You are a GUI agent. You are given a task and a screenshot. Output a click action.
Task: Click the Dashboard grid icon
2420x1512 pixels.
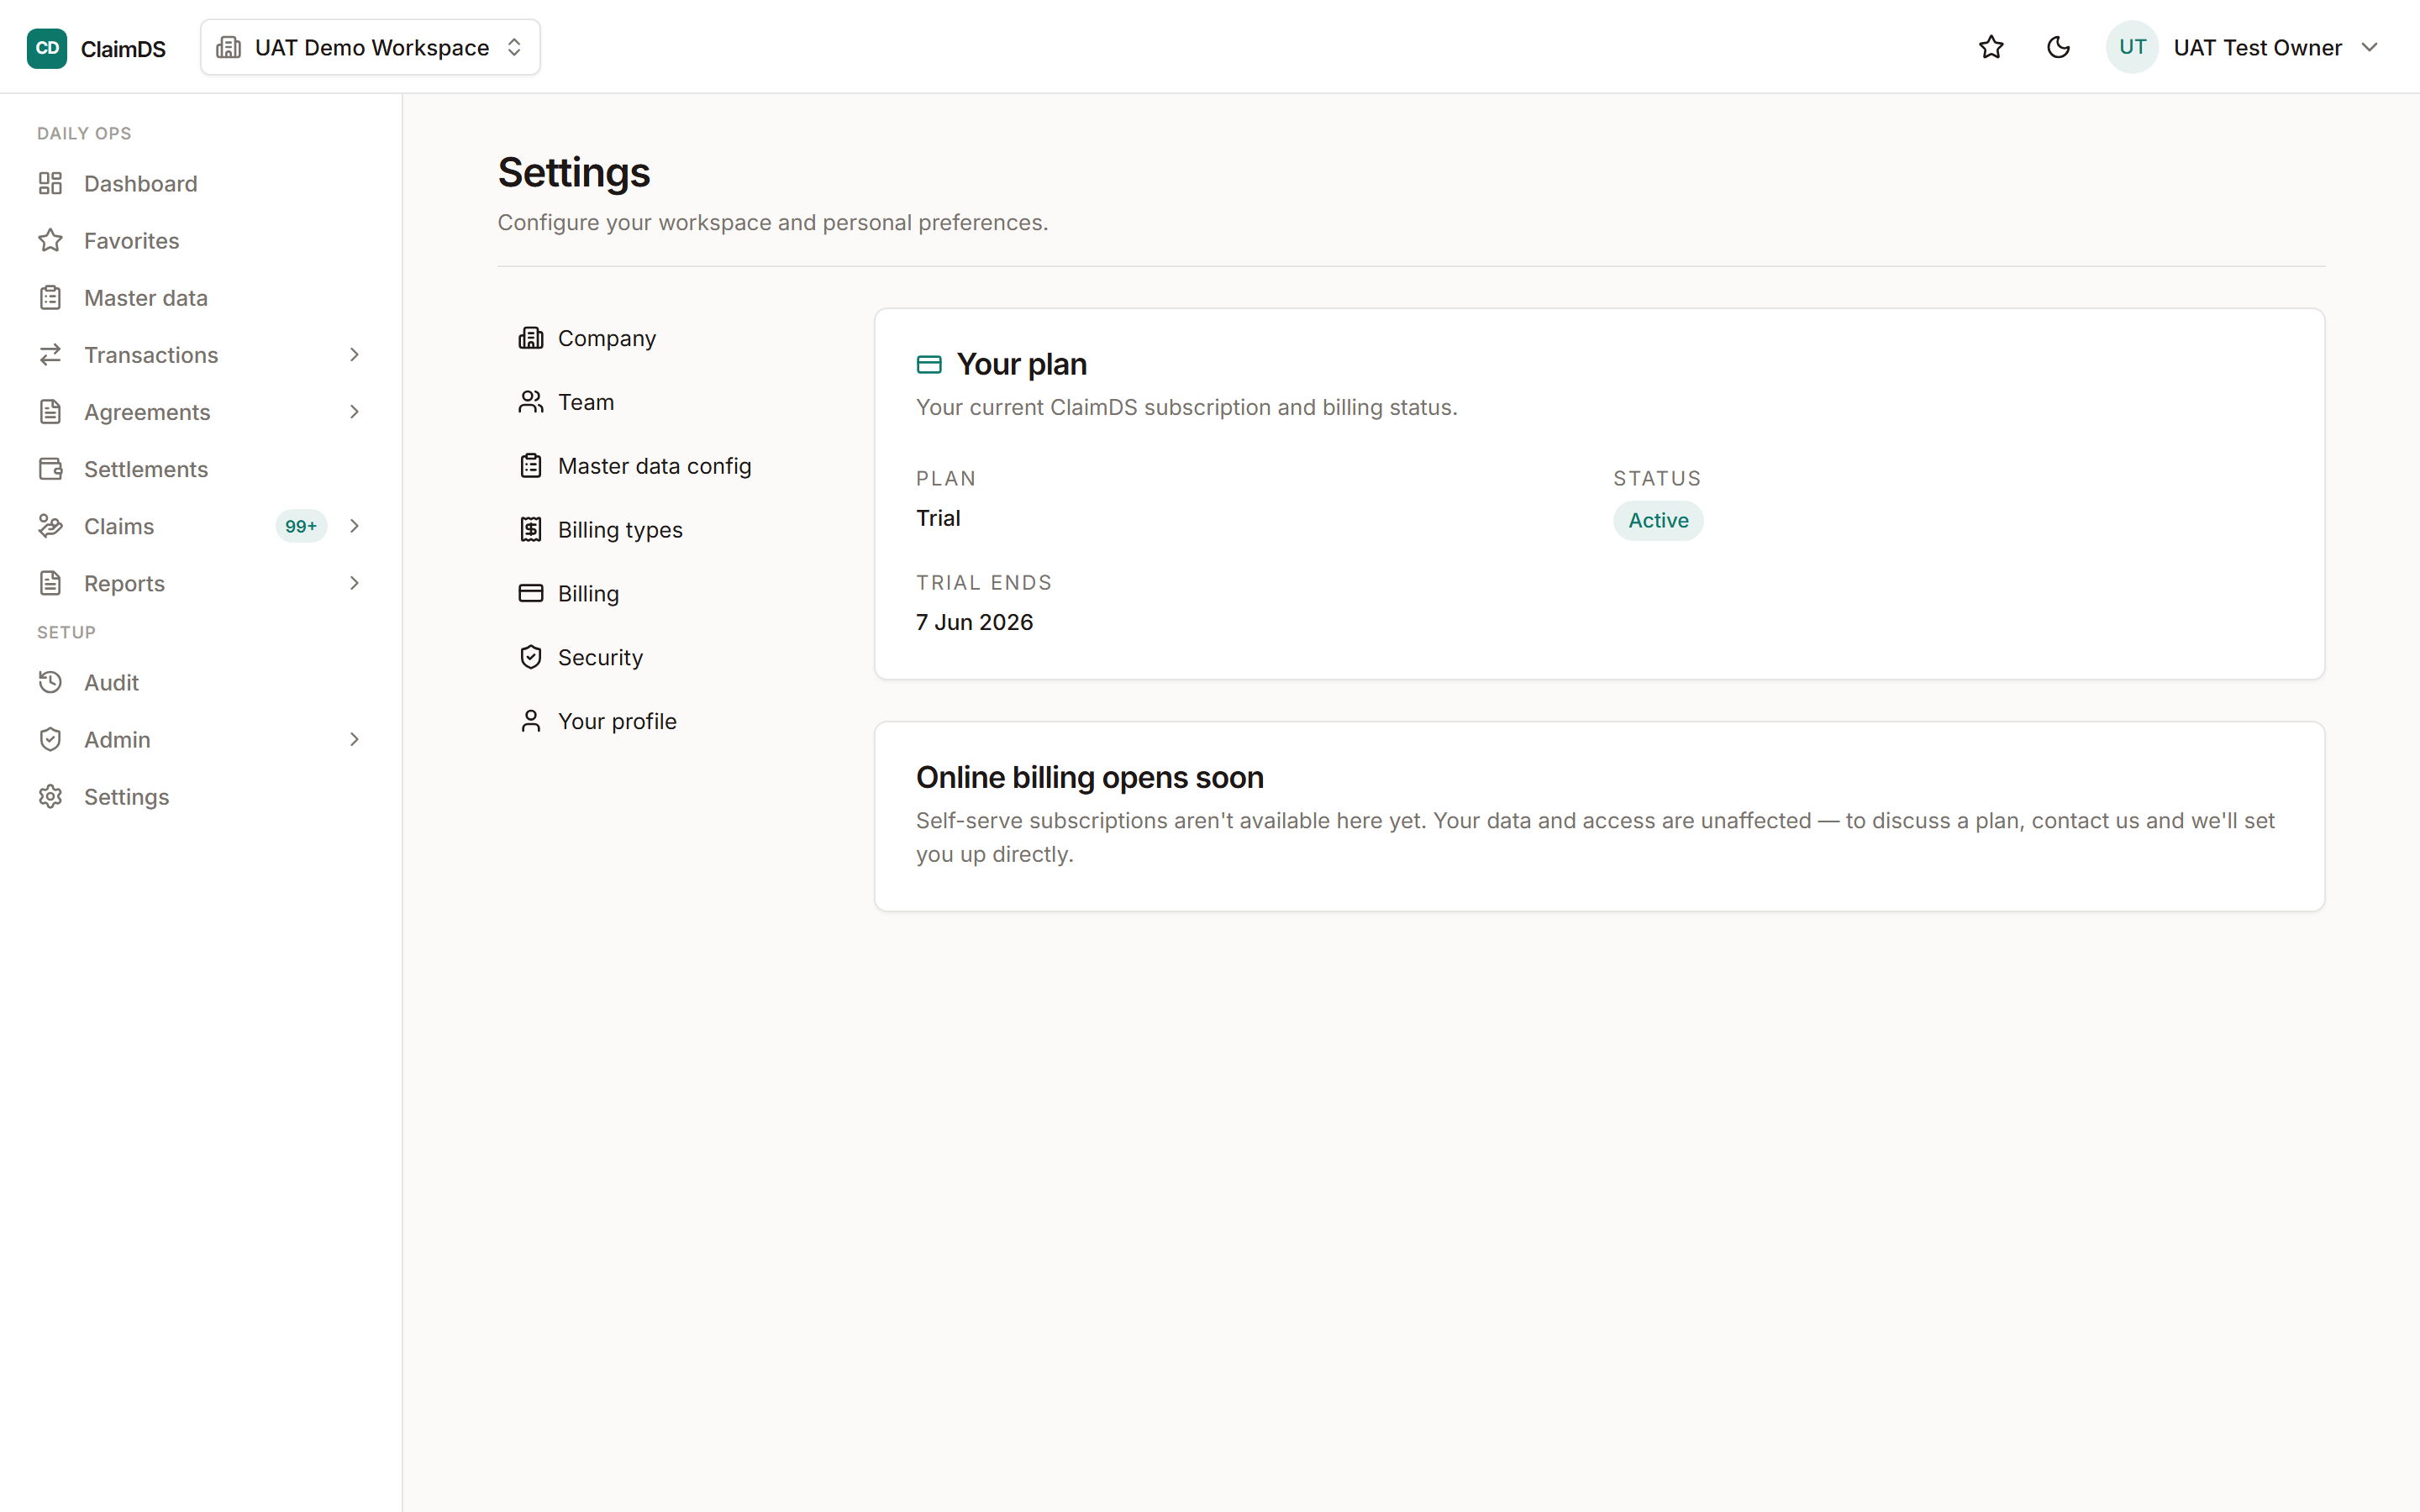[50, 183]
